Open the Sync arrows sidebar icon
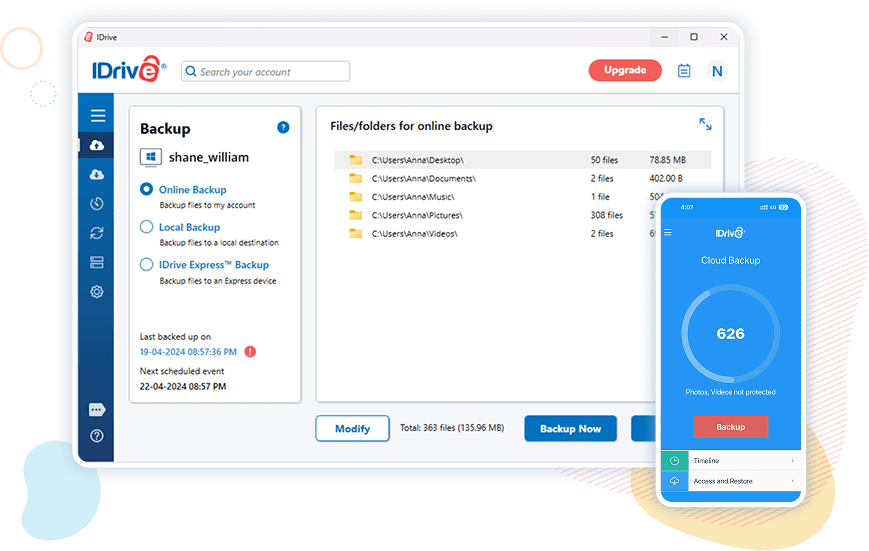Viewport: 869px width, 551px height. 97,233
